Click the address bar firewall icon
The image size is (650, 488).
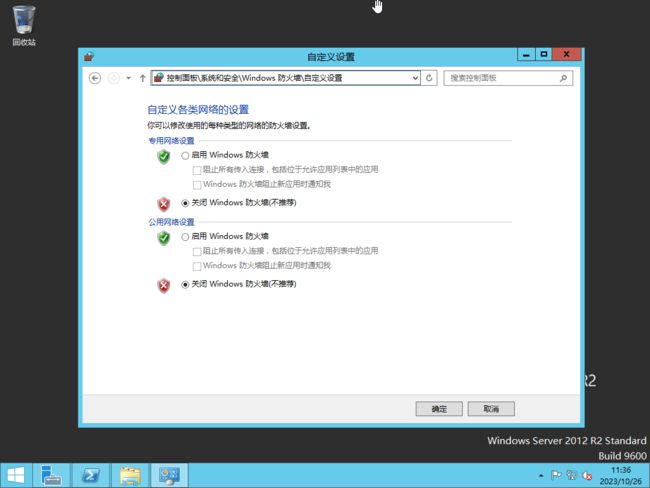pos(159,78)
